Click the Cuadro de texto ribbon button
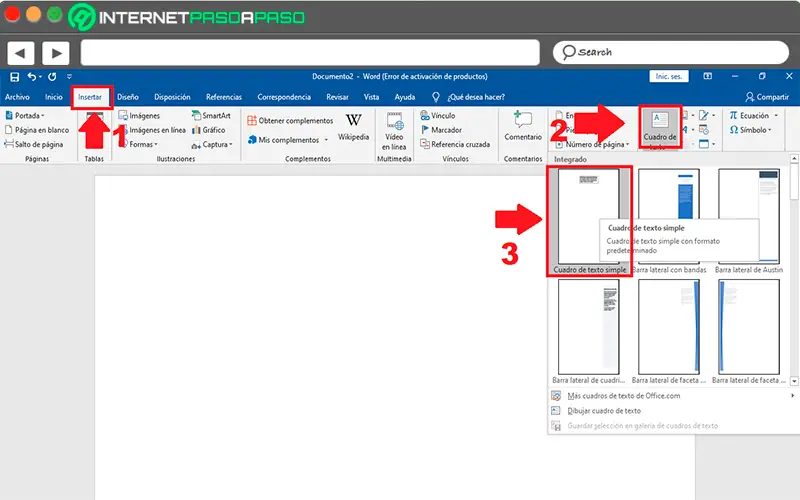 pyautogui.click(x=660, y=128)
